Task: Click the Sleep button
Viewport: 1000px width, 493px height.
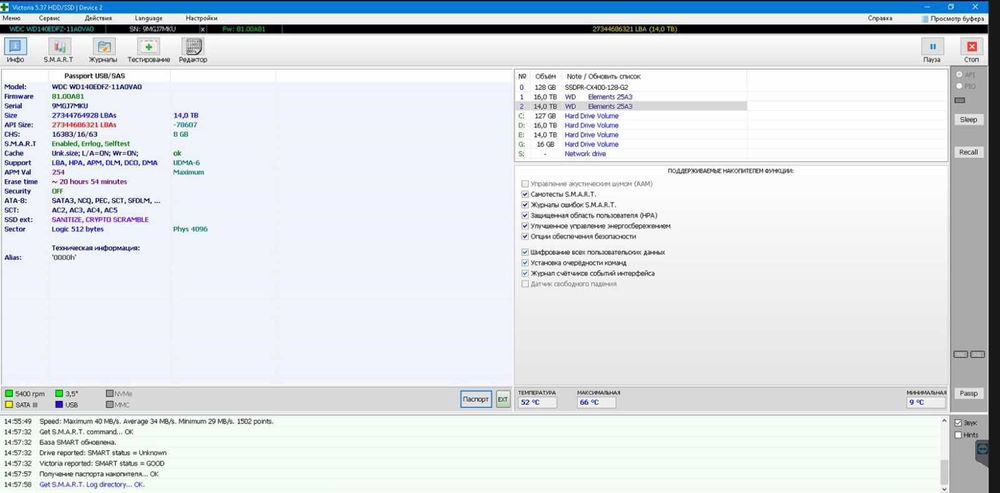Action: [x=968, y=120]
